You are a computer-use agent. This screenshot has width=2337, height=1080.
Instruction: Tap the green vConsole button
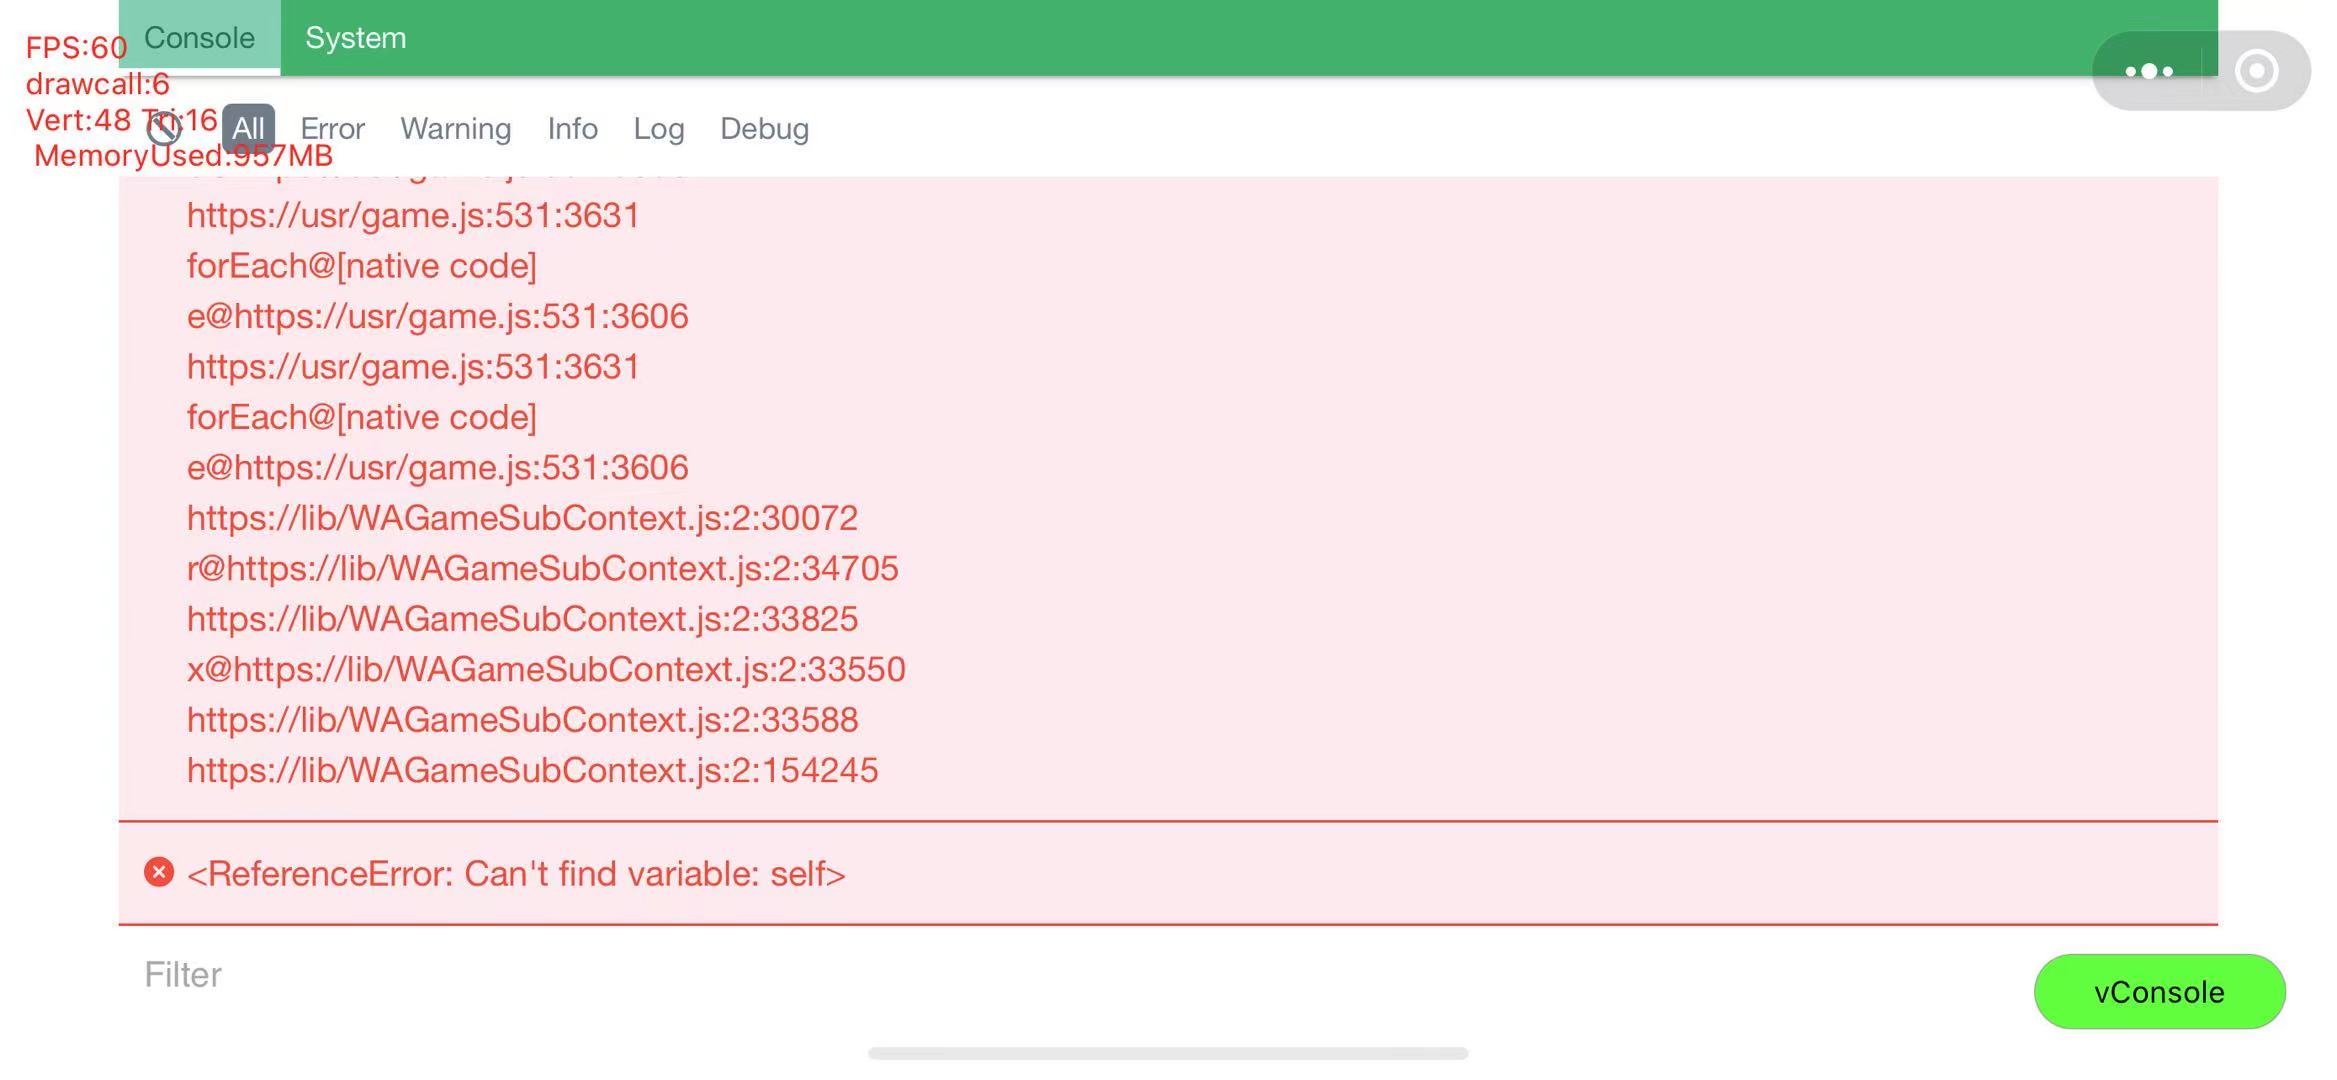pos(2159,991)
